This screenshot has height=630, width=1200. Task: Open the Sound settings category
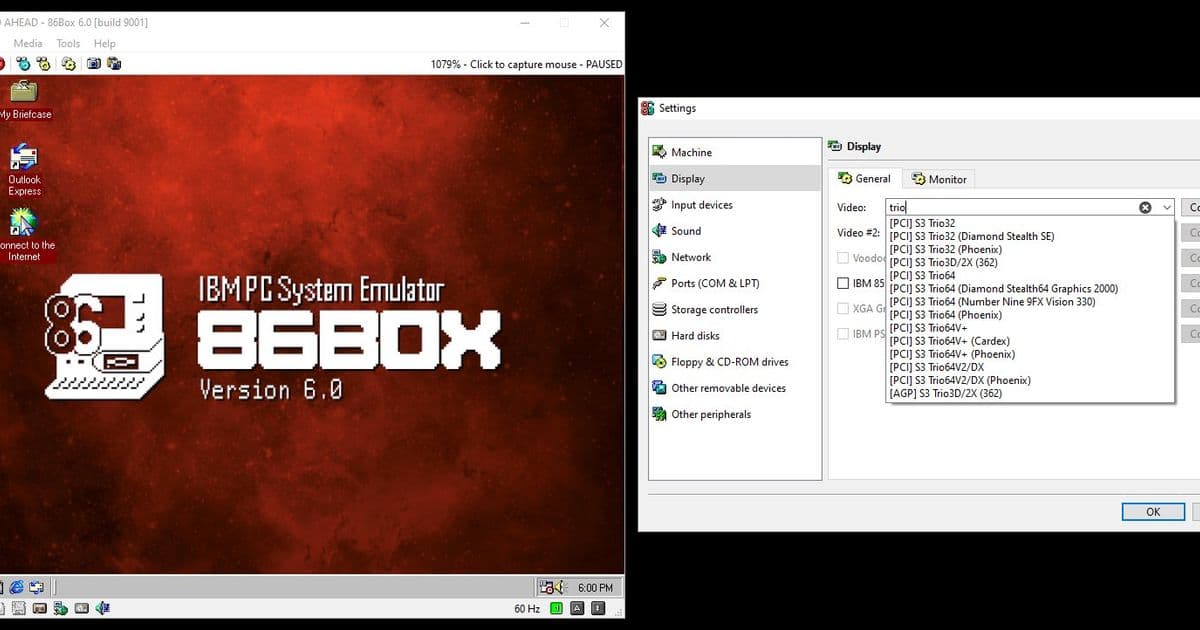735,231
